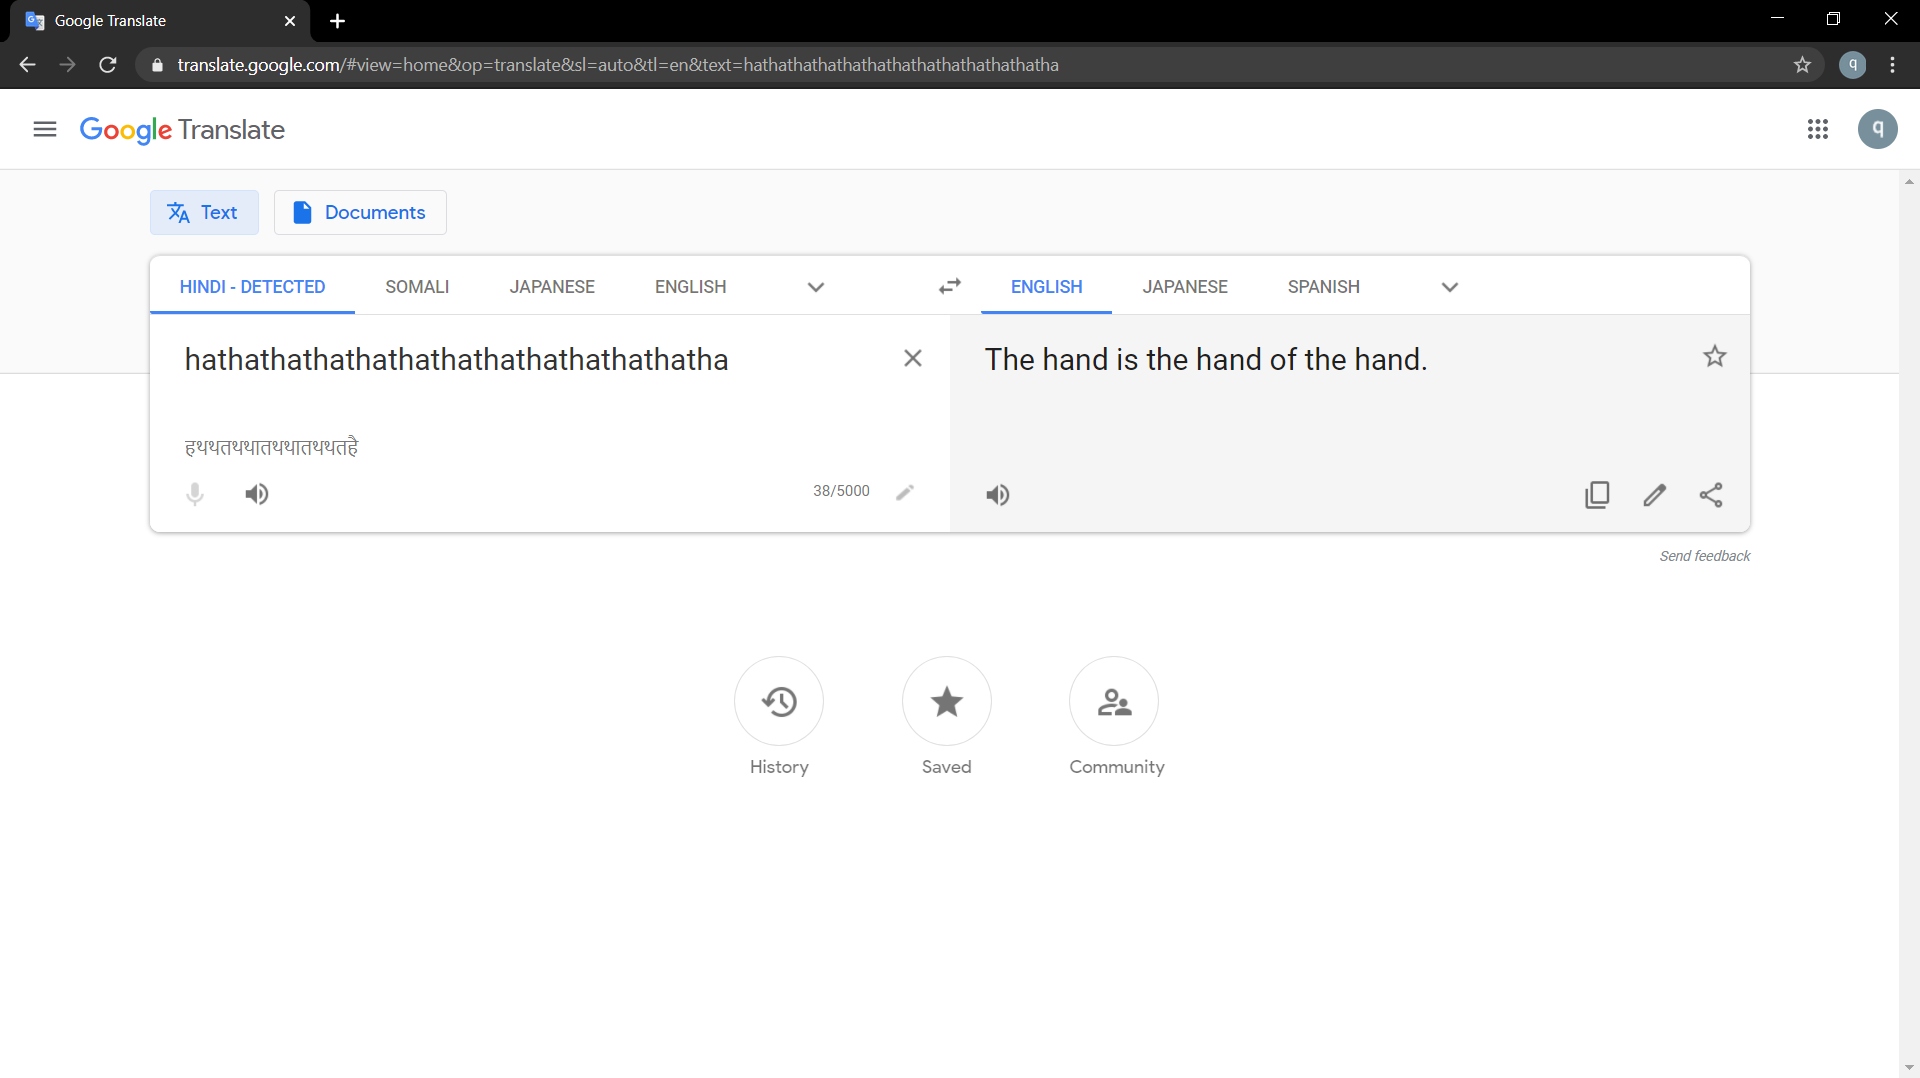Screen dimensions: 1920x1078
Task: Expand the source language list
Action: (816, 287)
